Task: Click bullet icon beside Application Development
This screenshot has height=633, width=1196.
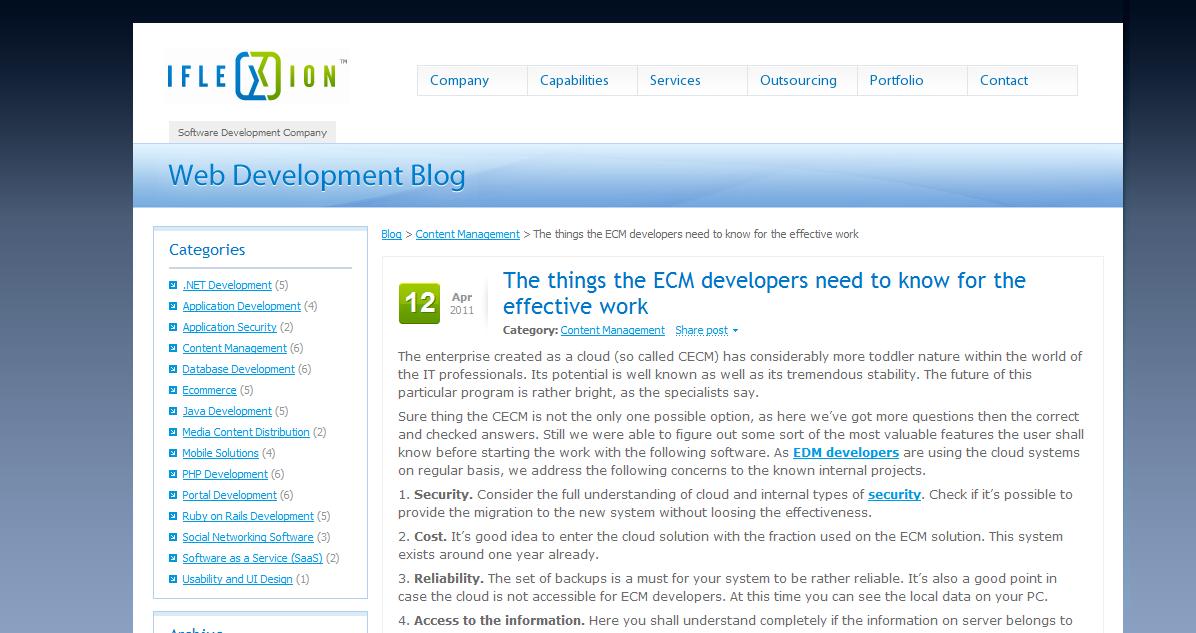Action: 173,306
